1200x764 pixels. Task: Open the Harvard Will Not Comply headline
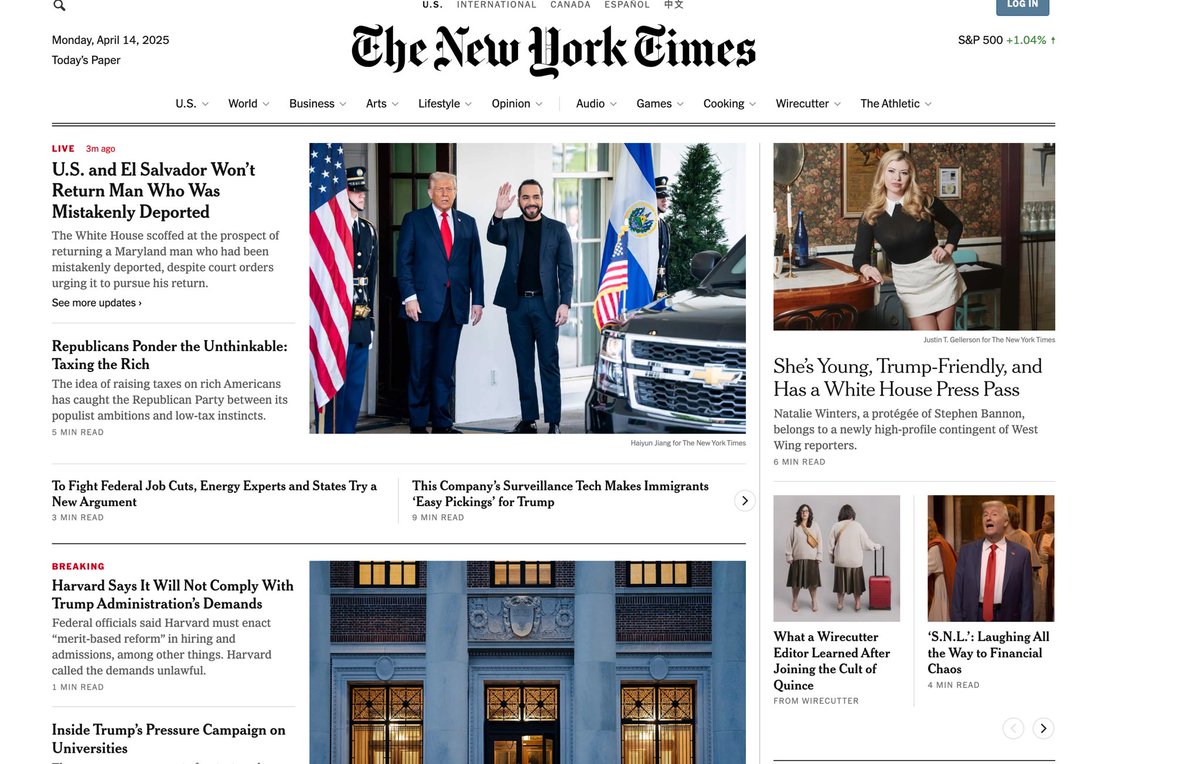click(173, 594)
